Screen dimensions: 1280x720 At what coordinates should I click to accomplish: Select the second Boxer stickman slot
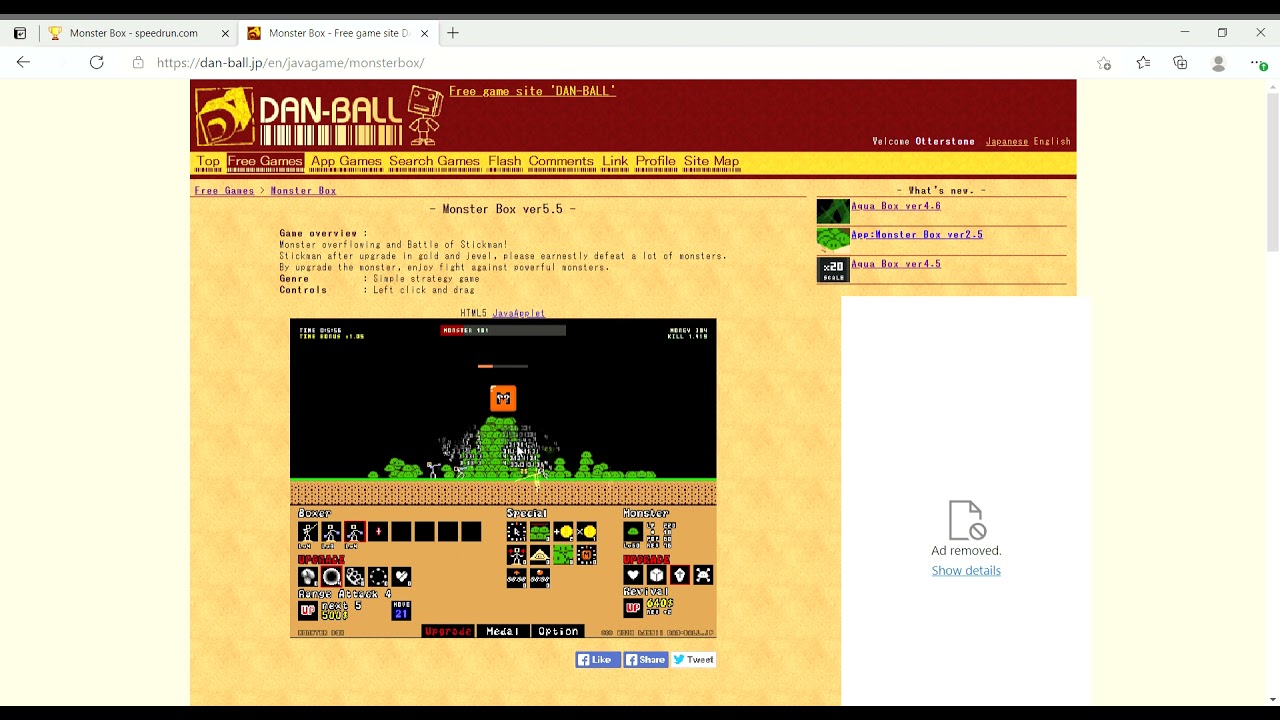tap(332, 531)
